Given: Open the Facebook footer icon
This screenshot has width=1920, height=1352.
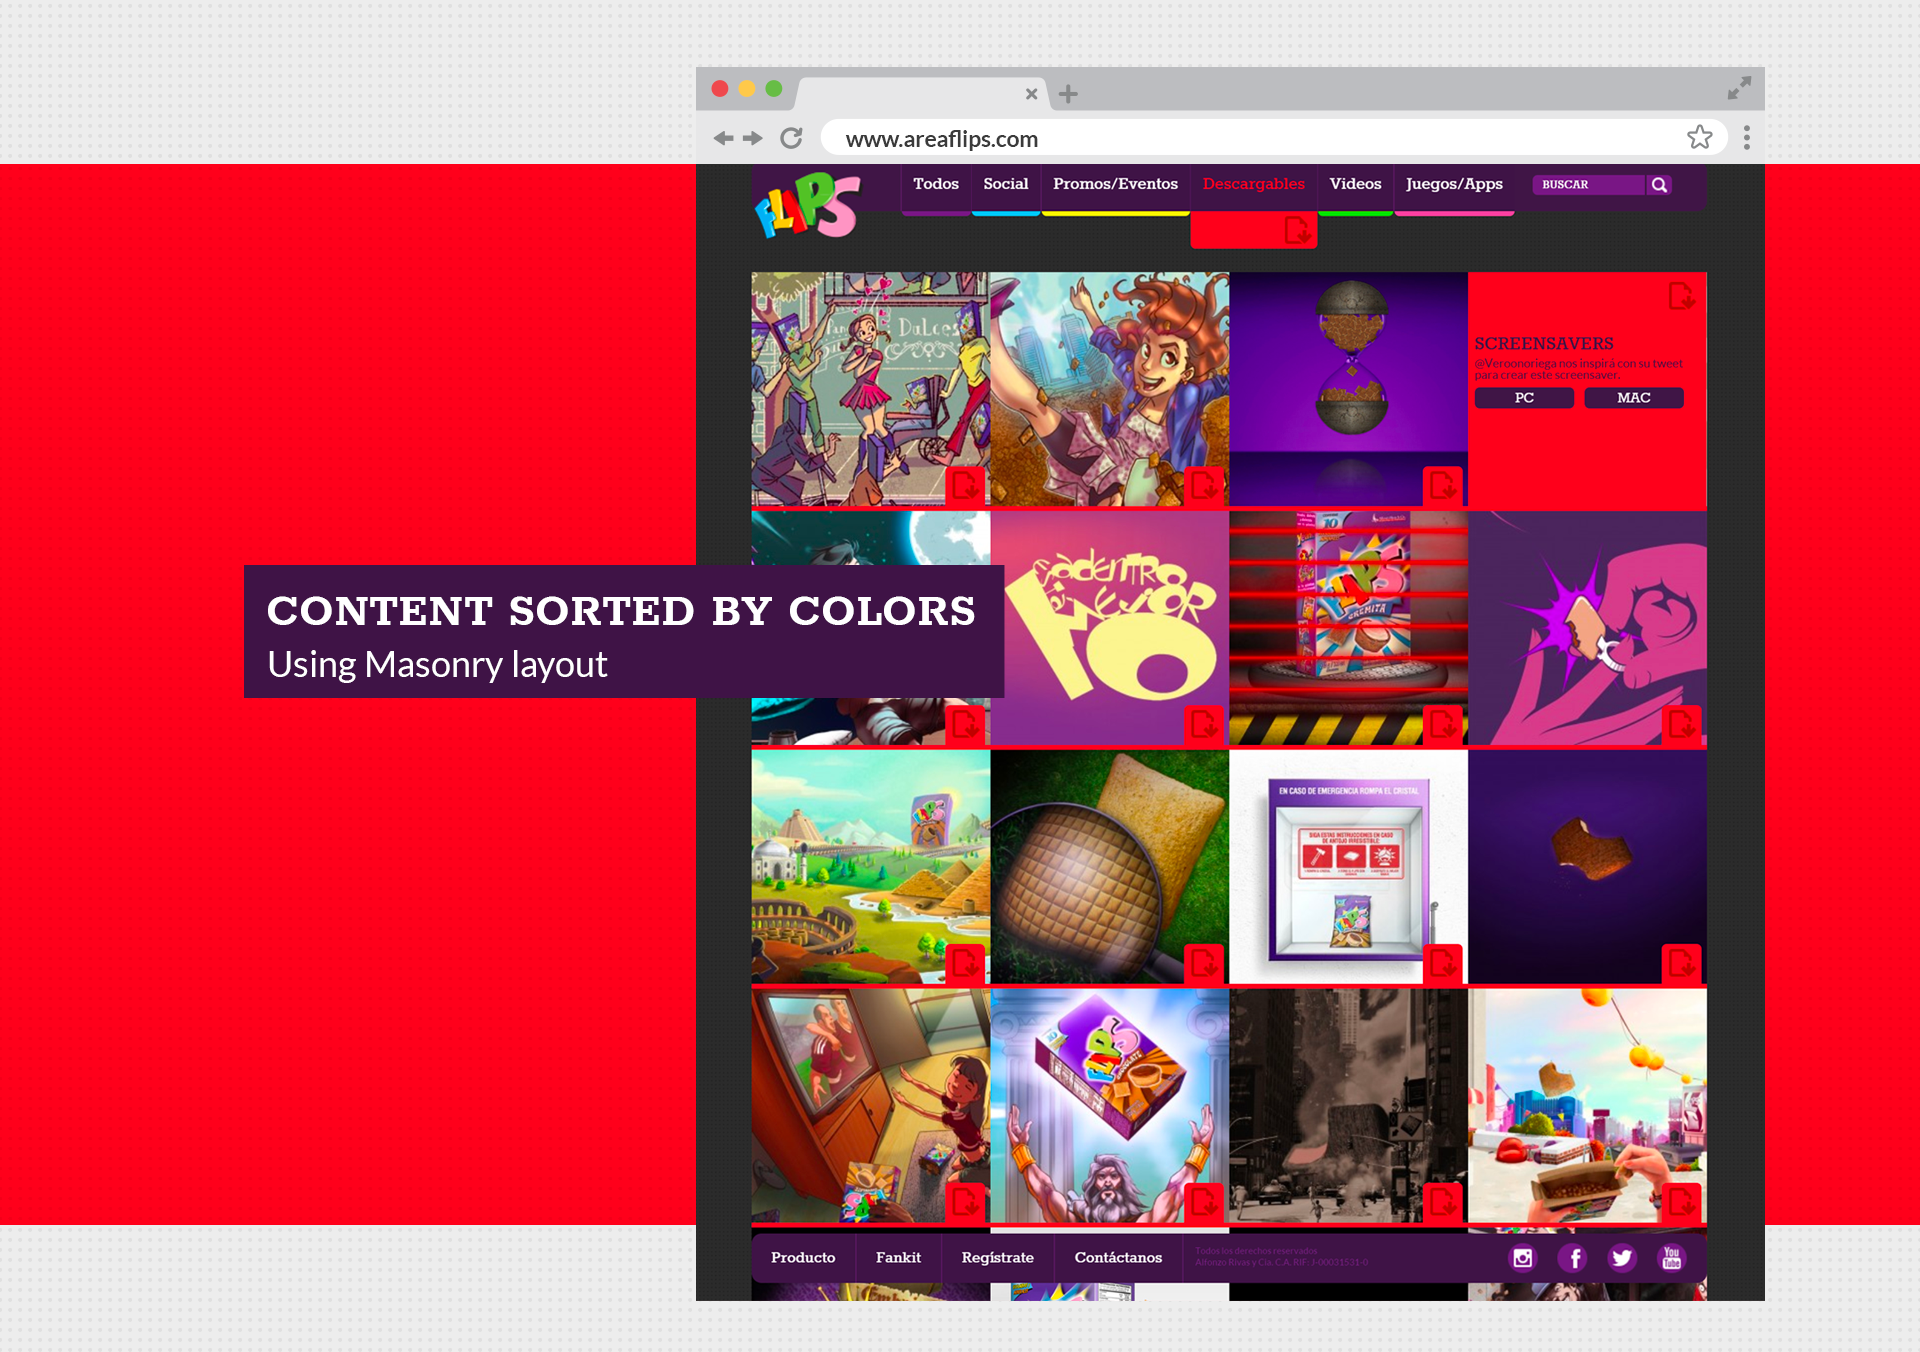Looking at the screenshot, I should [1573, 1258].
